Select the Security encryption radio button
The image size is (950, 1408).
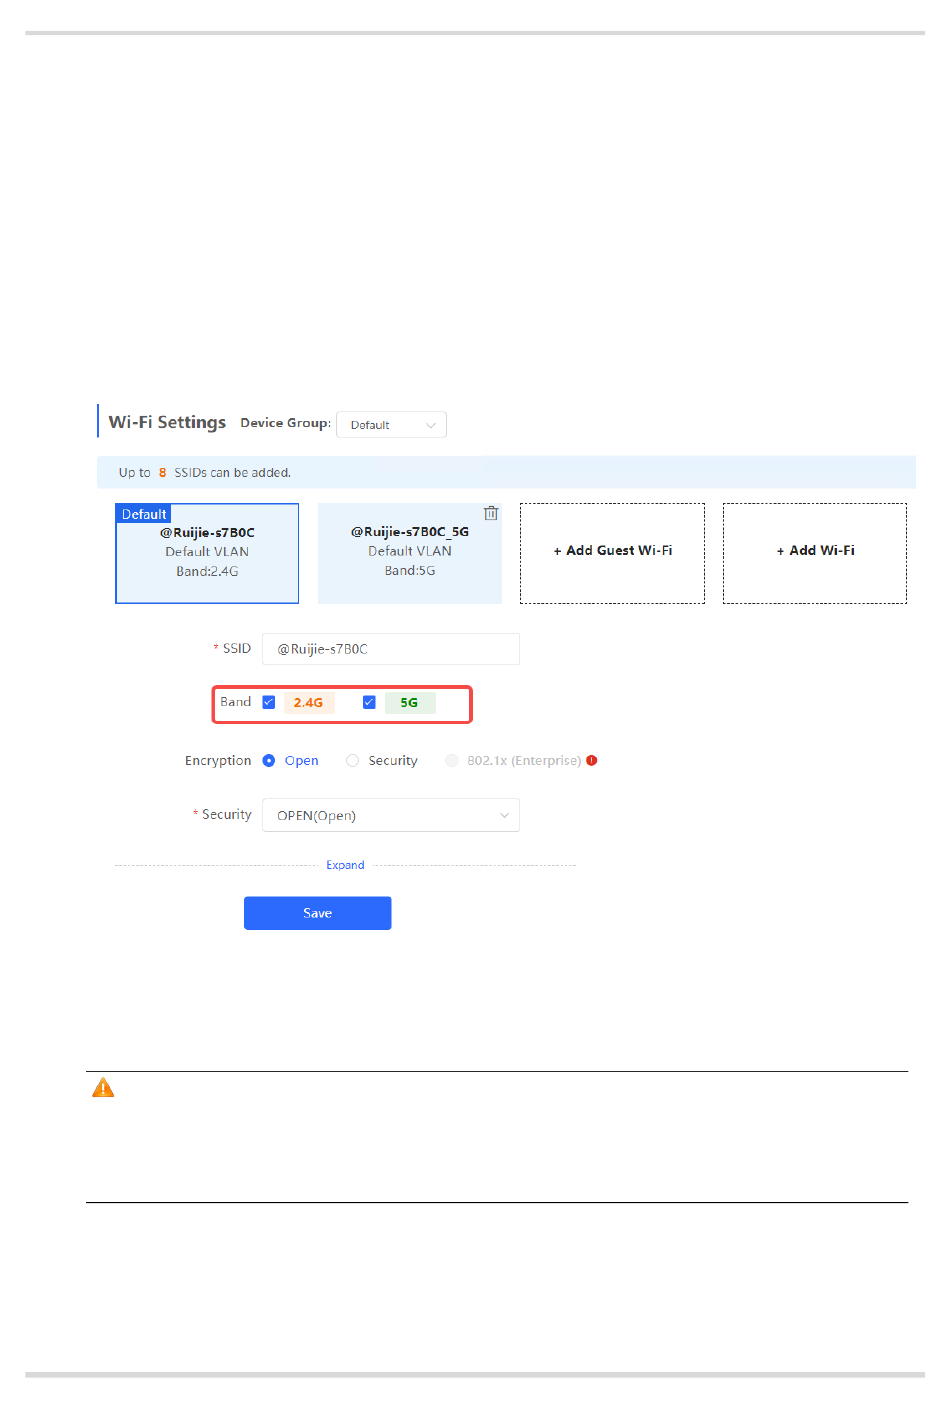click(x=352, y=760)
